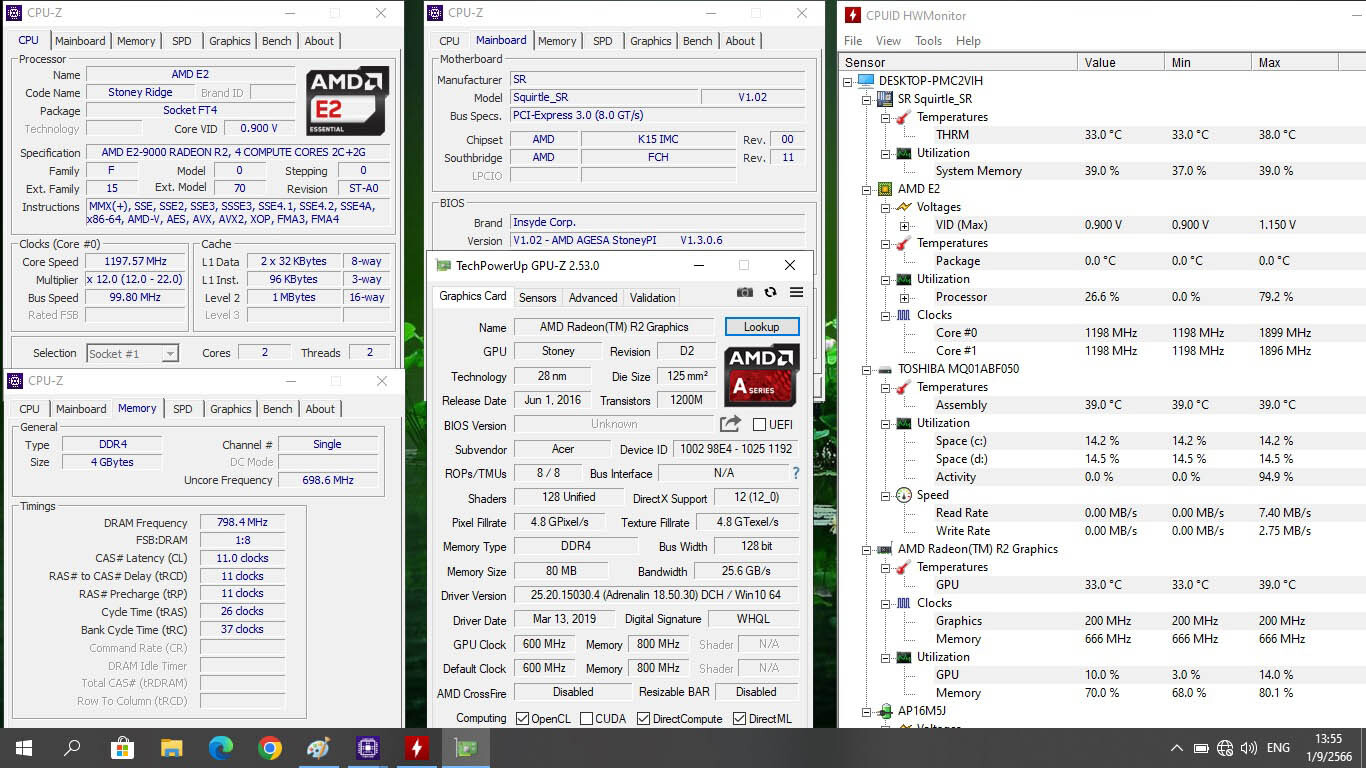
Task: Click the GPU-Z refresh icon
Action: pos(770,292)
